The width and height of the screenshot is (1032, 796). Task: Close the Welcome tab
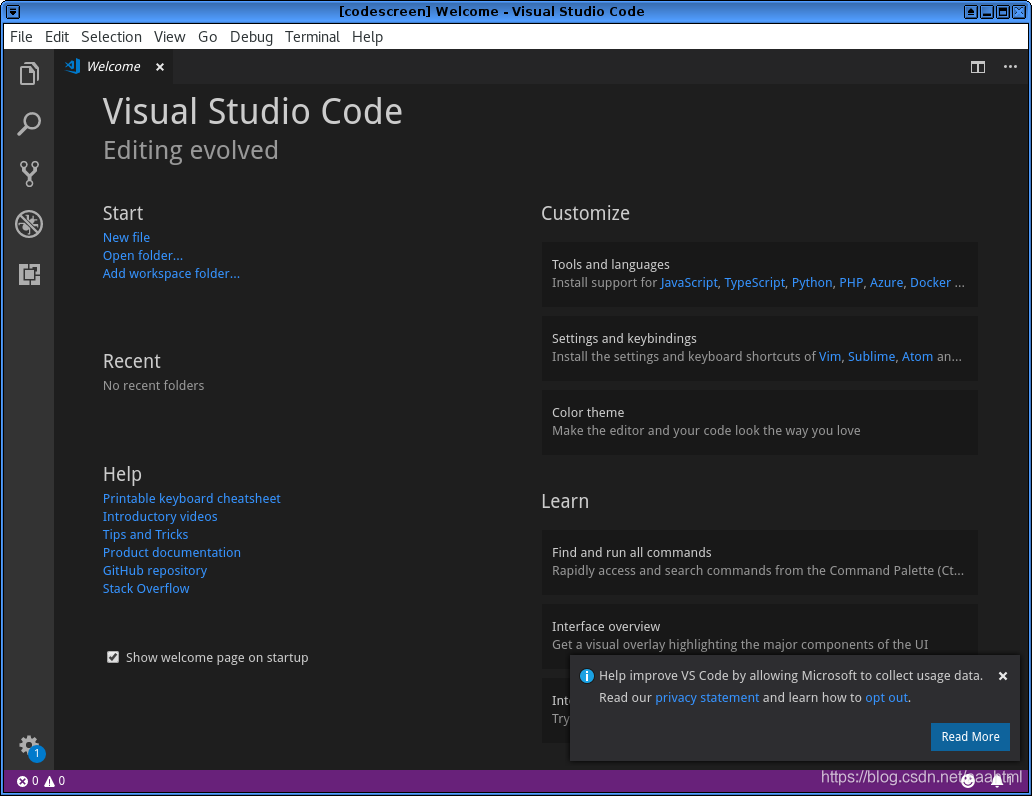(160, 67)
